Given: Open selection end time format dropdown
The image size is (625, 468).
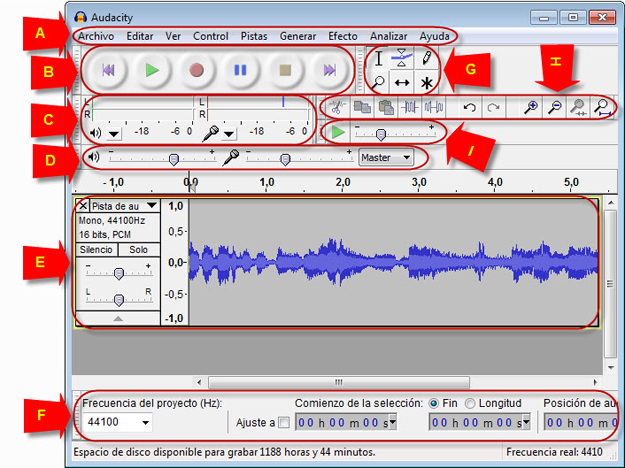Looking at the screenshot, I should (526, 422).
